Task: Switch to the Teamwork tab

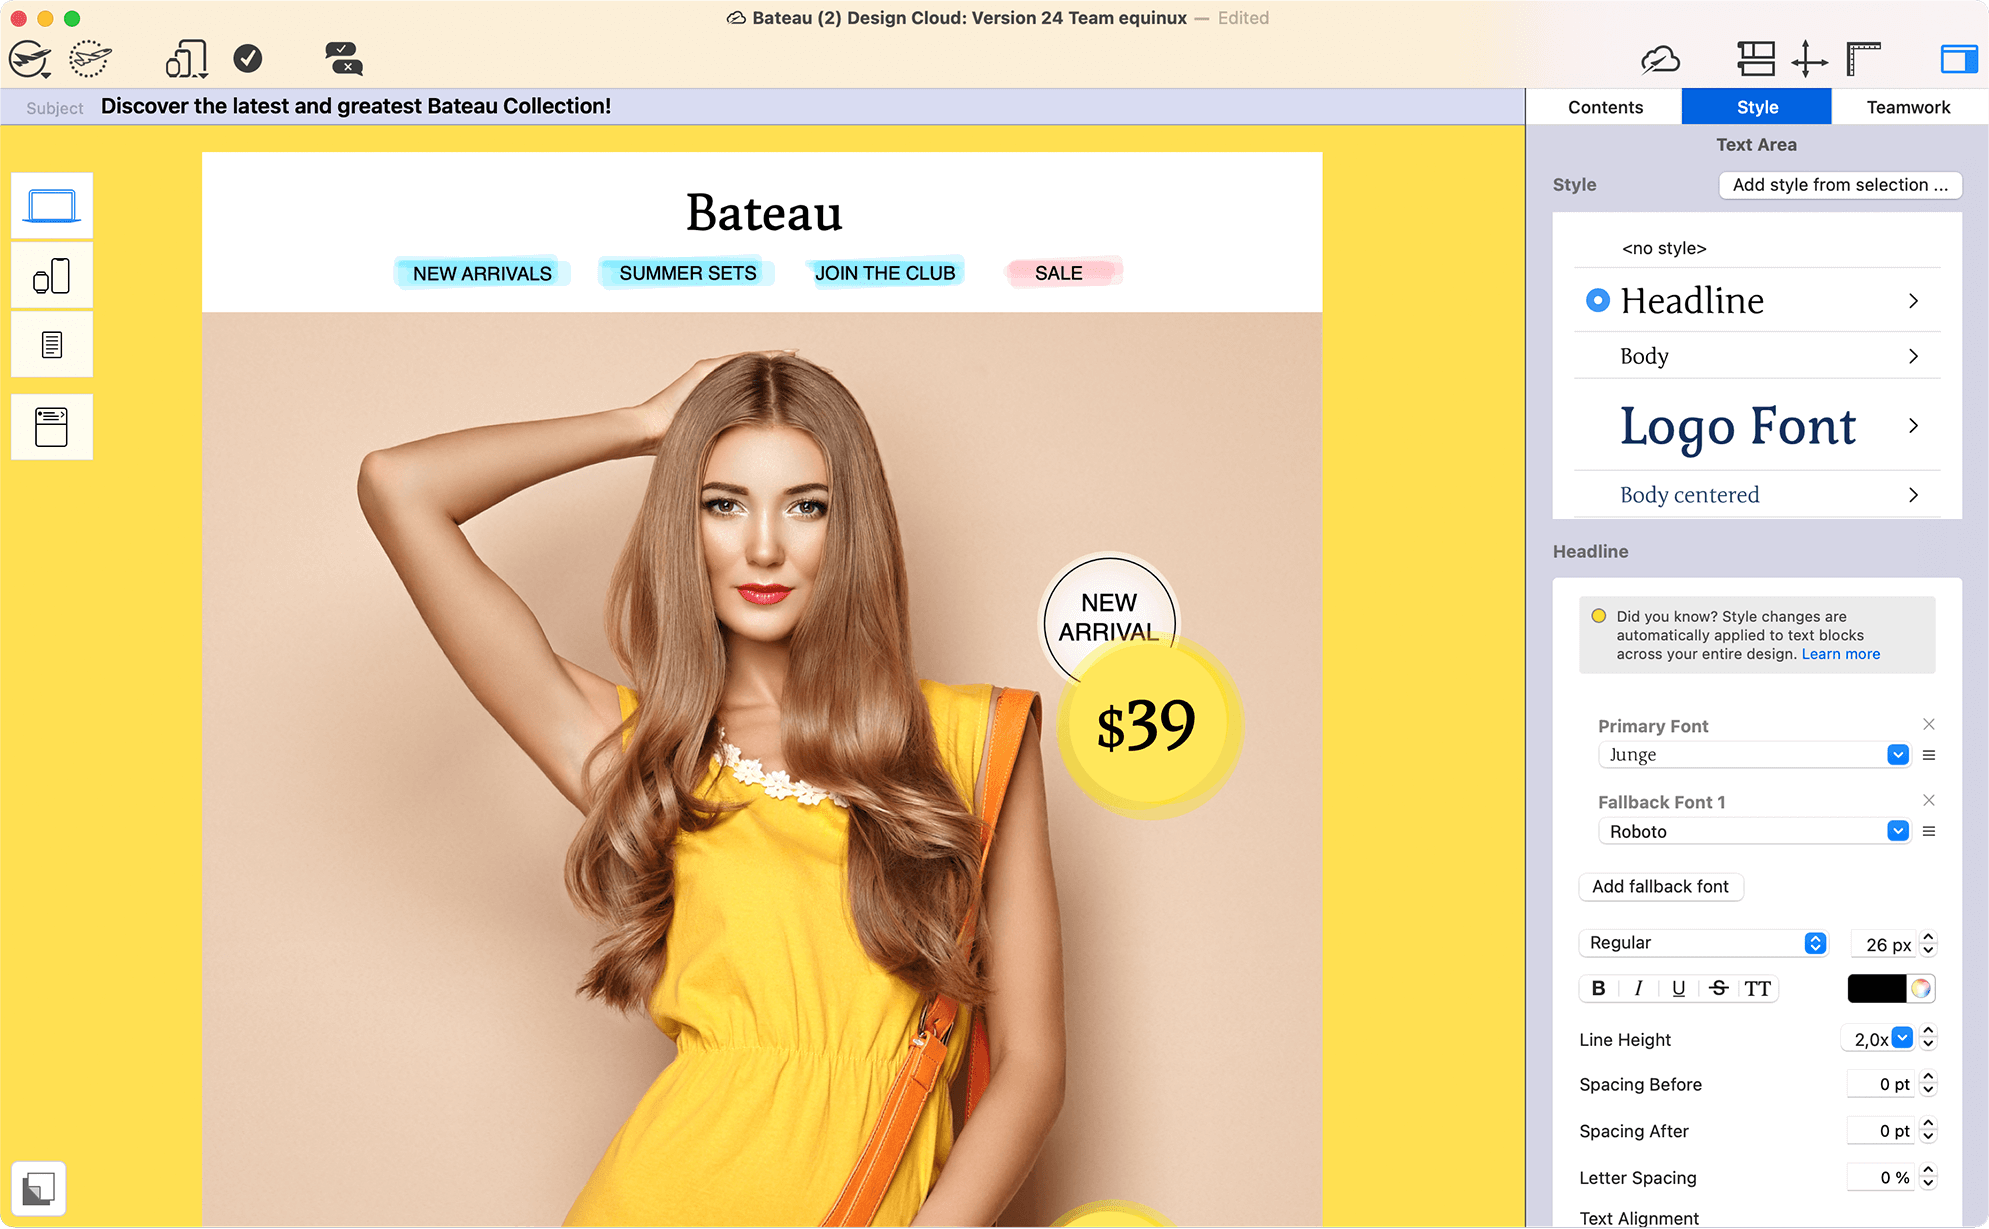Action: coord(1908,107)
